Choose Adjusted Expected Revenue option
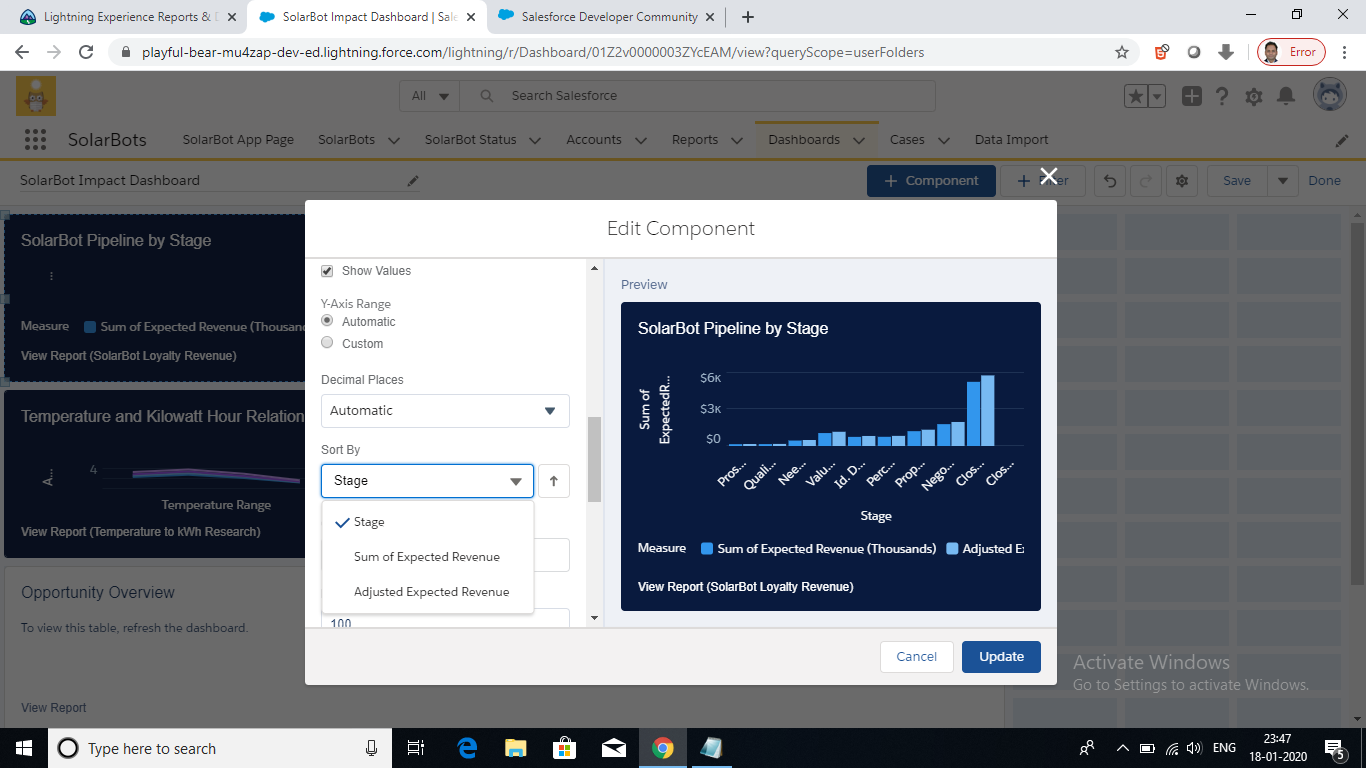The image size is (1366, 768). click(428, 592)
